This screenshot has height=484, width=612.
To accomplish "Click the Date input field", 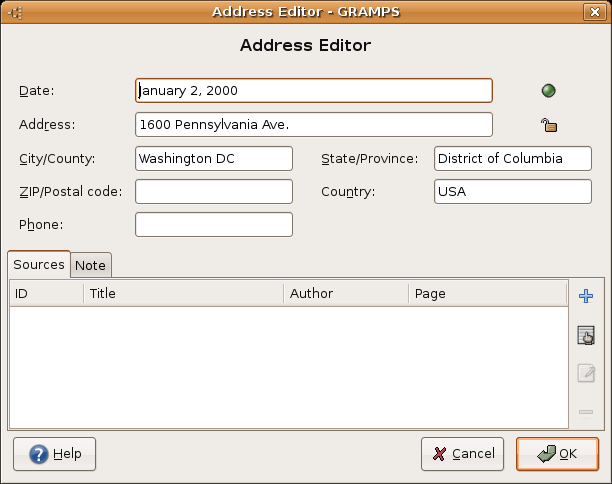I will pyautogui.click(x=313, y=90).
